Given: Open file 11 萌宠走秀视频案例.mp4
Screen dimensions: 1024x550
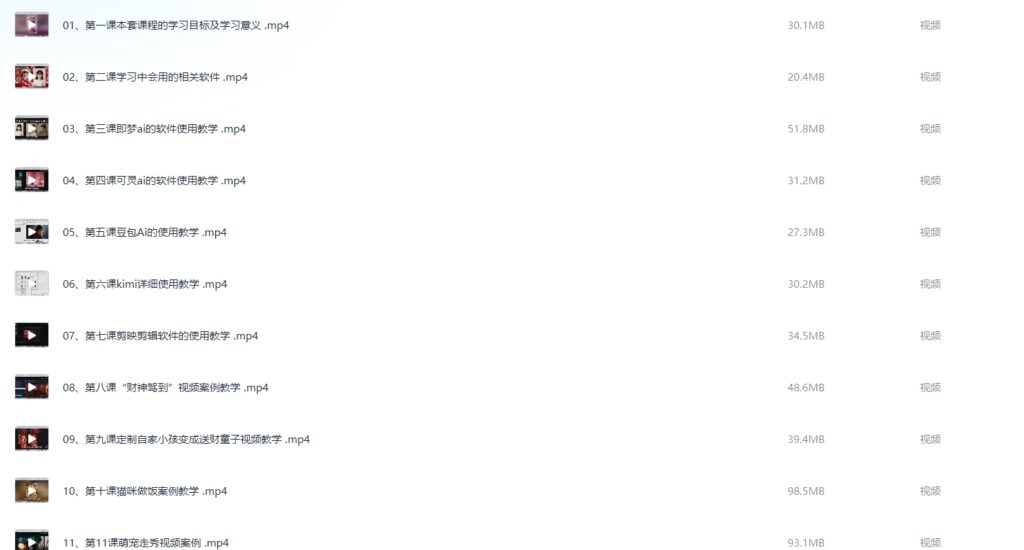Looking at the screenshot, I should [x=146, y=543].
